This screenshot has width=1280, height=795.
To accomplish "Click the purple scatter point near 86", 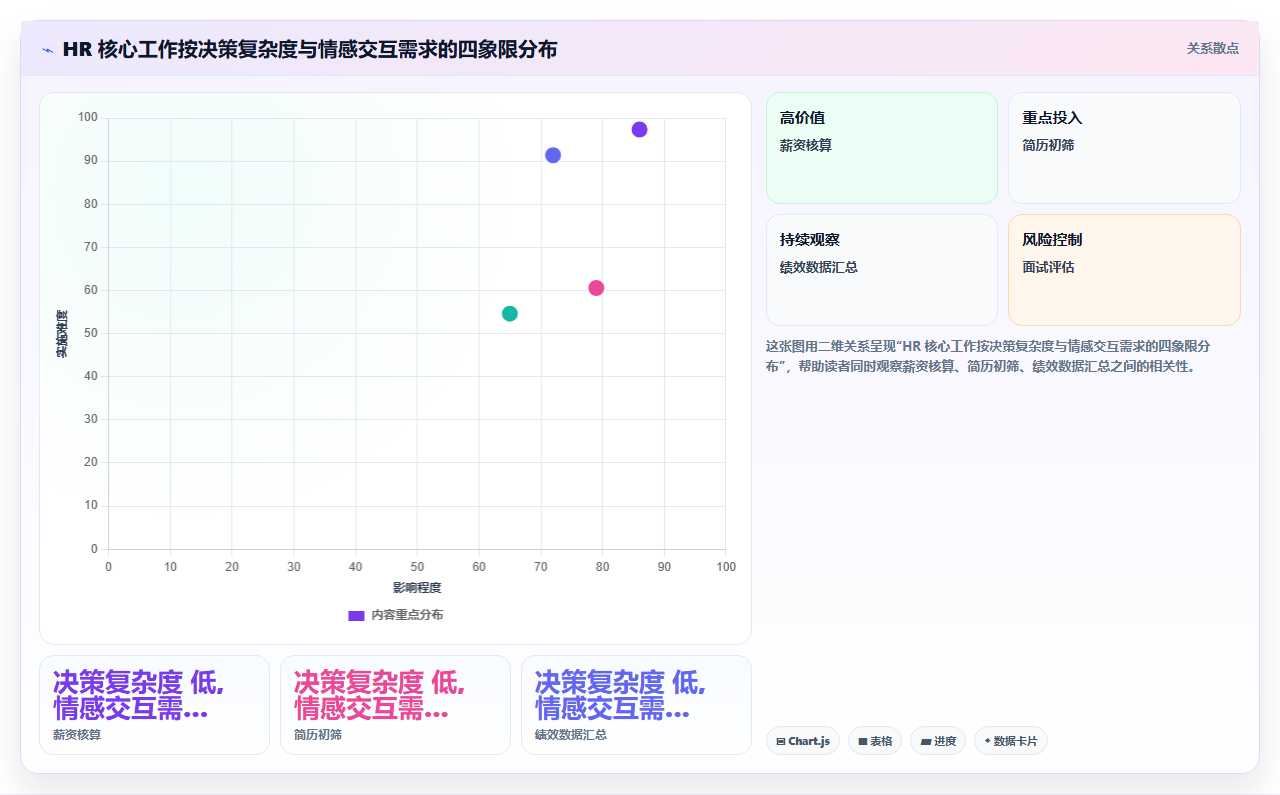I will 639,129.
